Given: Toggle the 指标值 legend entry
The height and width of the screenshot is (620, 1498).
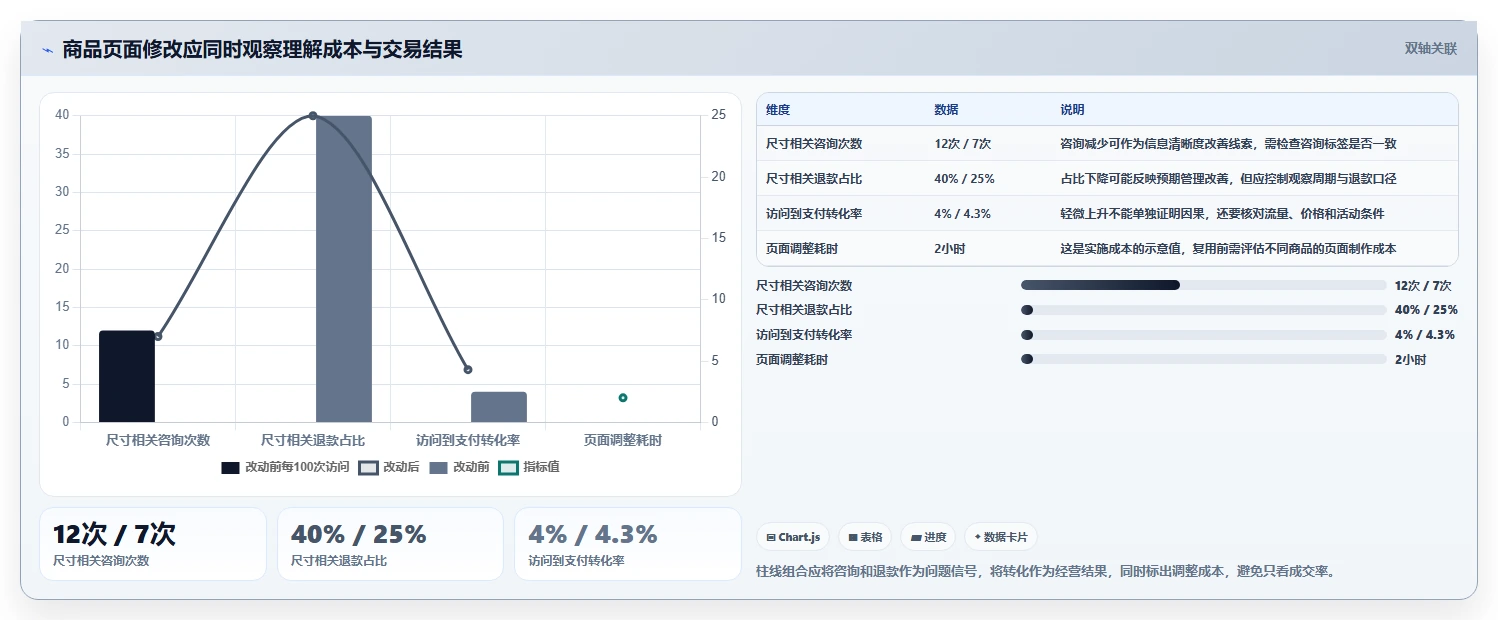Looking at the screenshot, I should [x=529, y=467].
